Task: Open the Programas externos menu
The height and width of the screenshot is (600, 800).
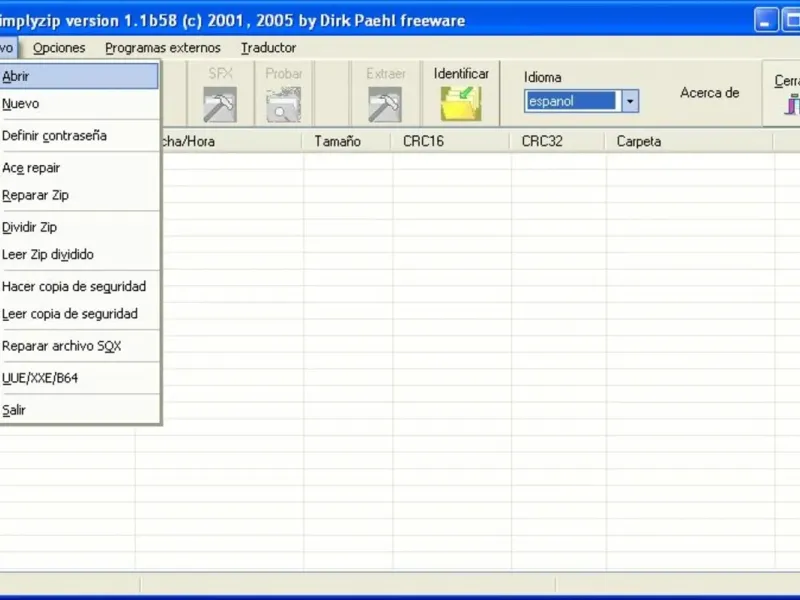Action: (x=163, y=48)
